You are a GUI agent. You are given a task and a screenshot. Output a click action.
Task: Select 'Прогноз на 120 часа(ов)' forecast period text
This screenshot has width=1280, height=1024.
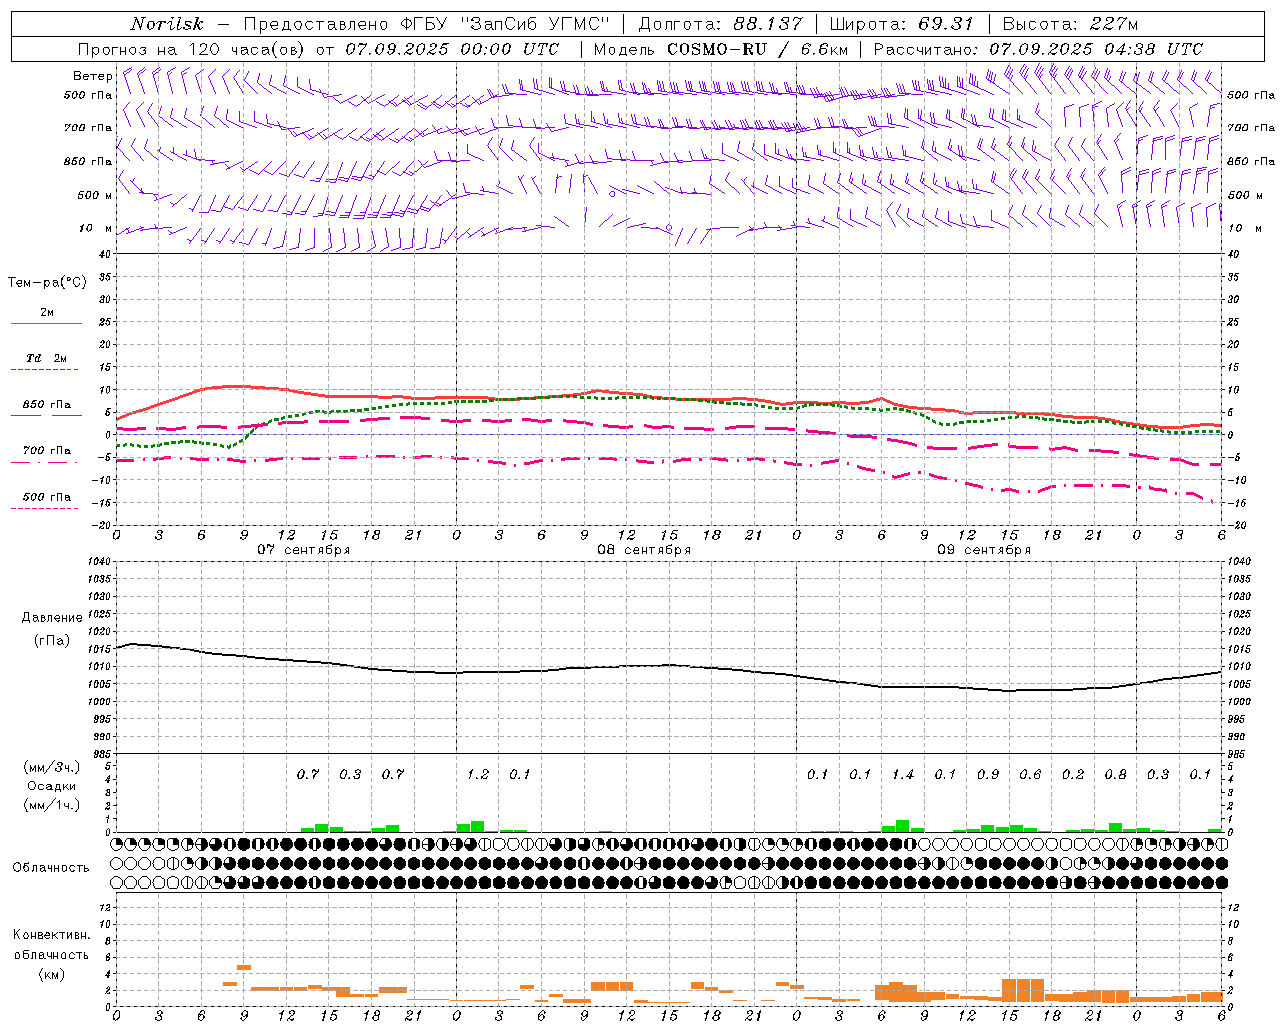click(192, 49)
